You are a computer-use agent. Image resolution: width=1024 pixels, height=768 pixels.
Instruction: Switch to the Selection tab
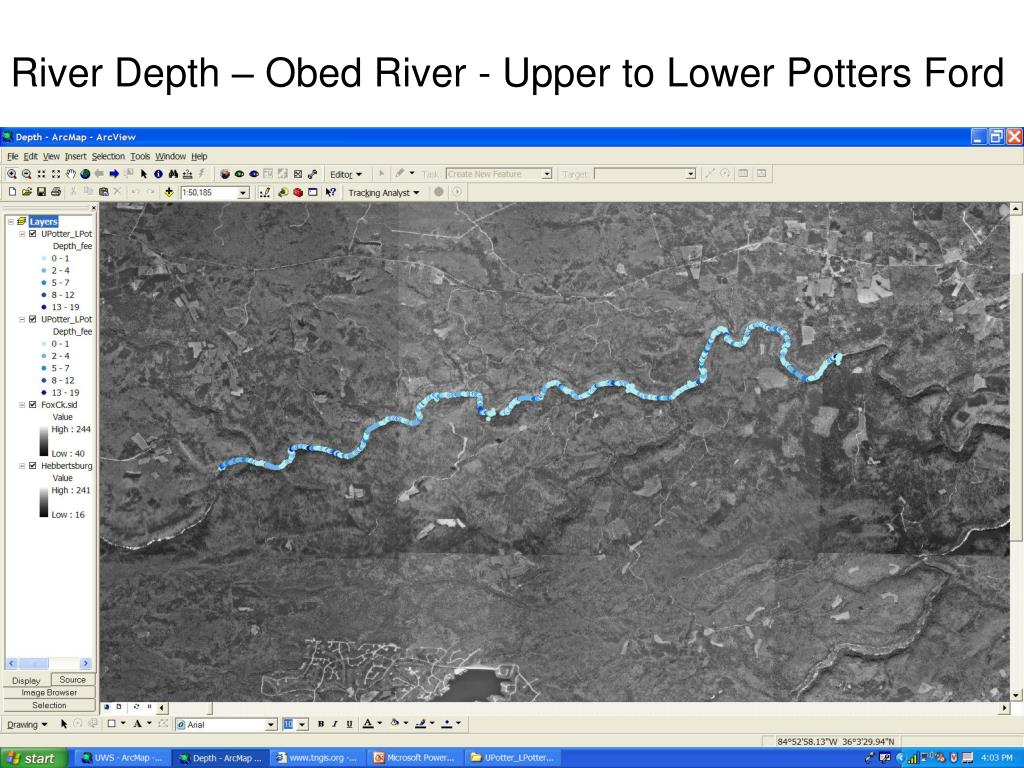pyautogui.click(x=49, y=705)
